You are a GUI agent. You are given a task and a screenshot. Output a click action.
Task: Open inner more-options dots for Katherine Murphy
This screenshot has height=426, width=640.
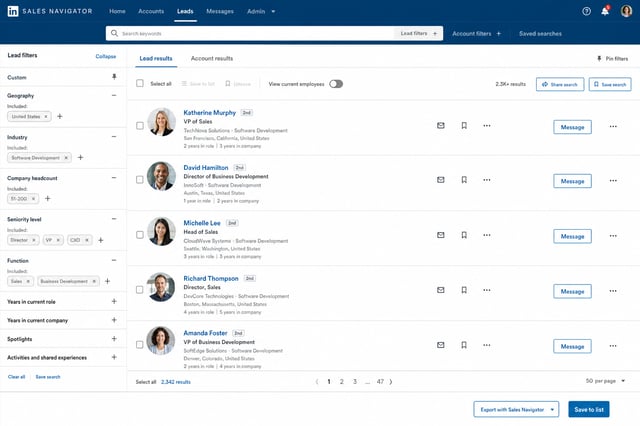tap(487, 126)
